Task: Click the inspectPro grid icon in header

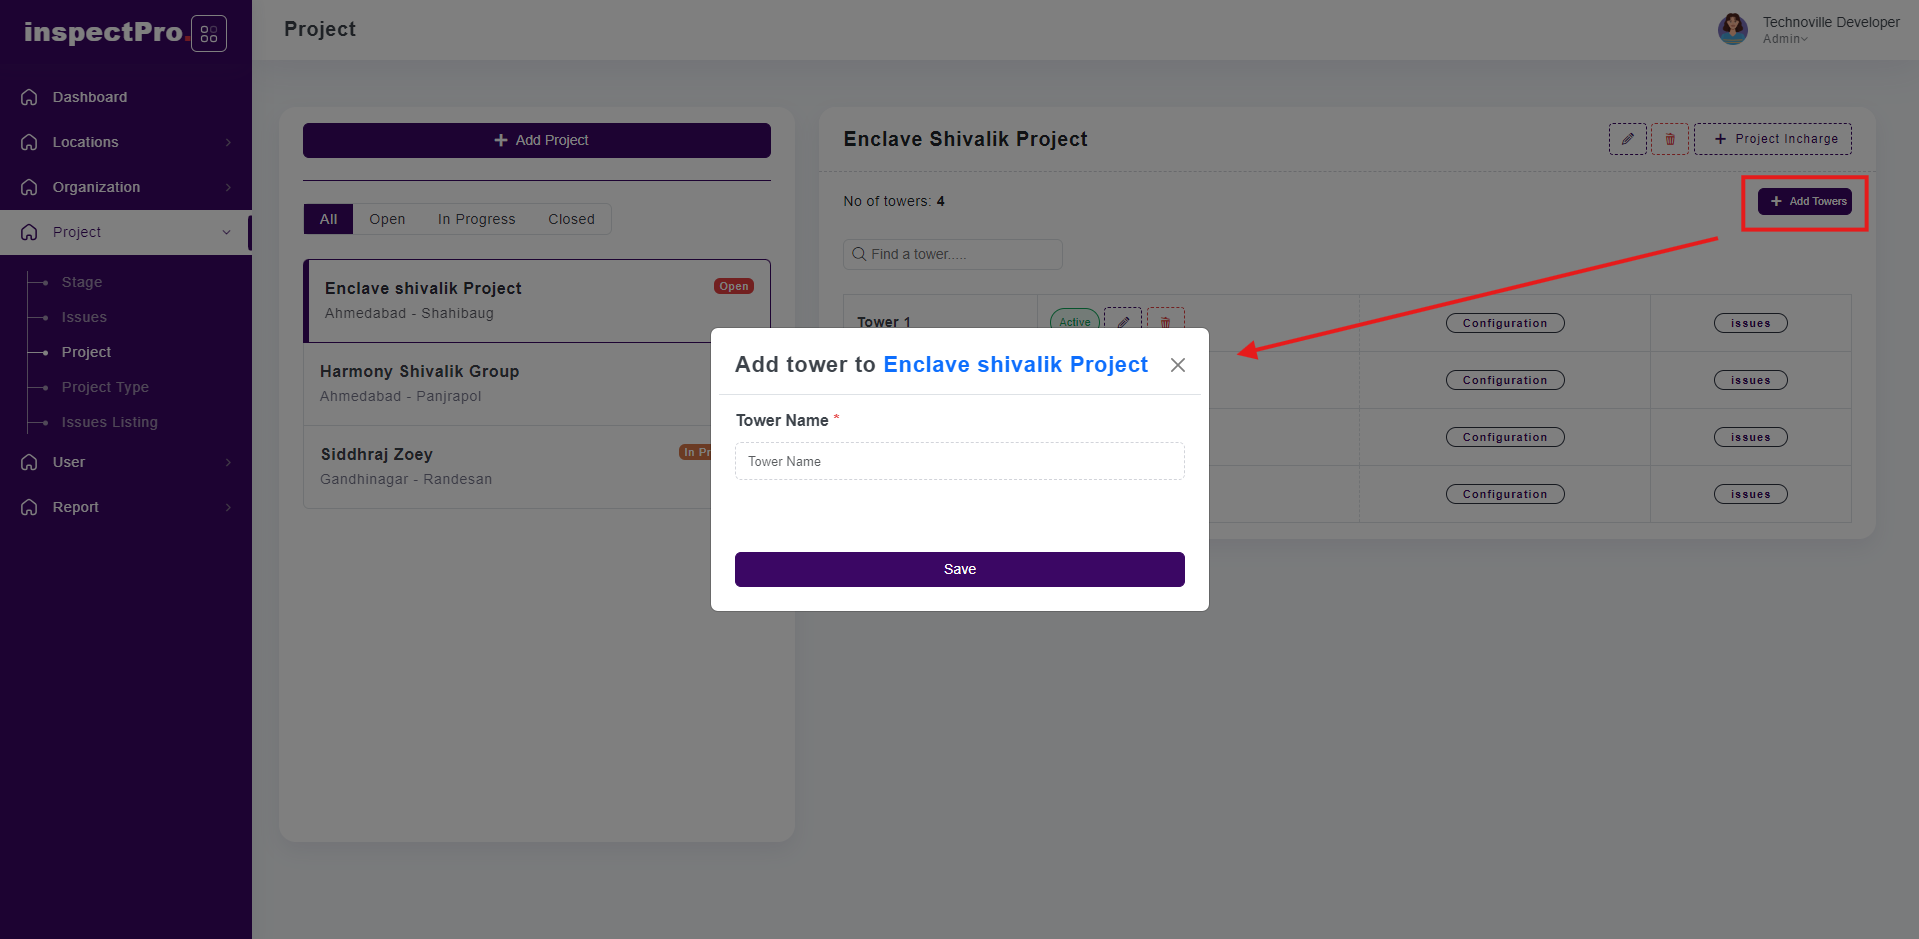Action: pyautogui.click(x=208, y=34)
